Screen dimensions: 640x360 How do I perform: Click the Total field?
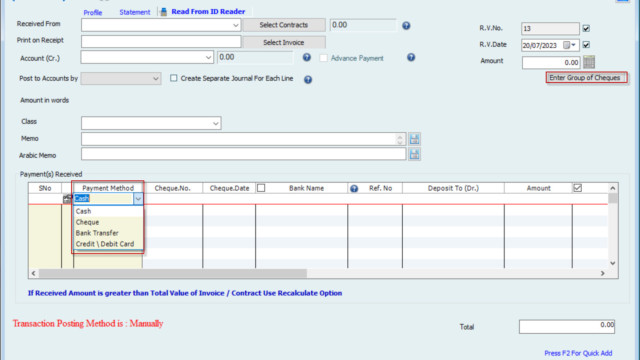pyautogui.click(x=567, y=327)
